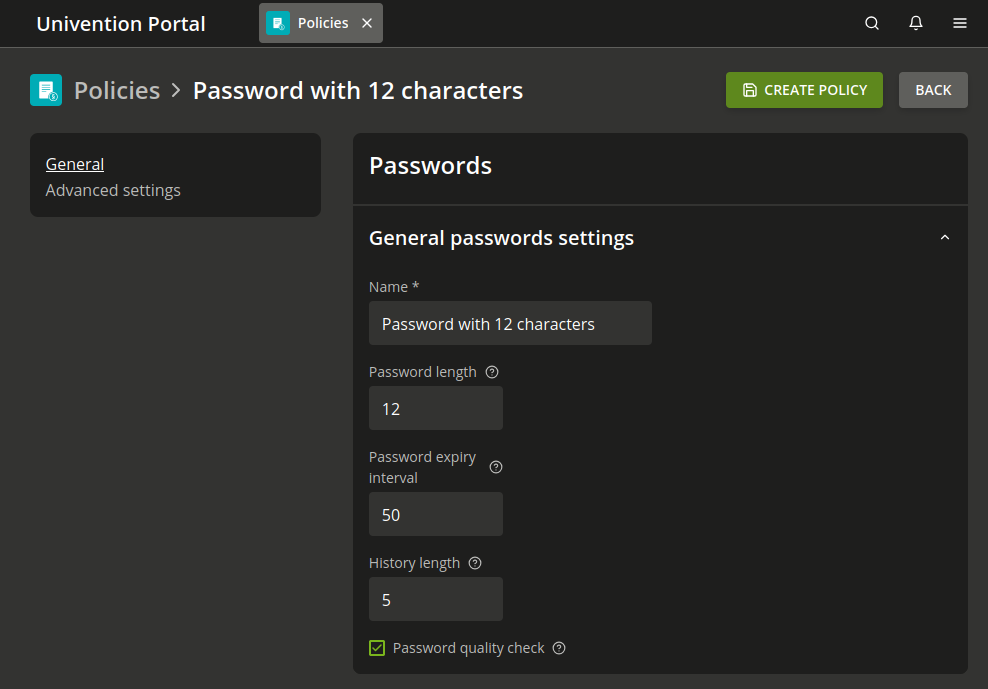Show help for Password quality check
988x689 pixels.
559,648
